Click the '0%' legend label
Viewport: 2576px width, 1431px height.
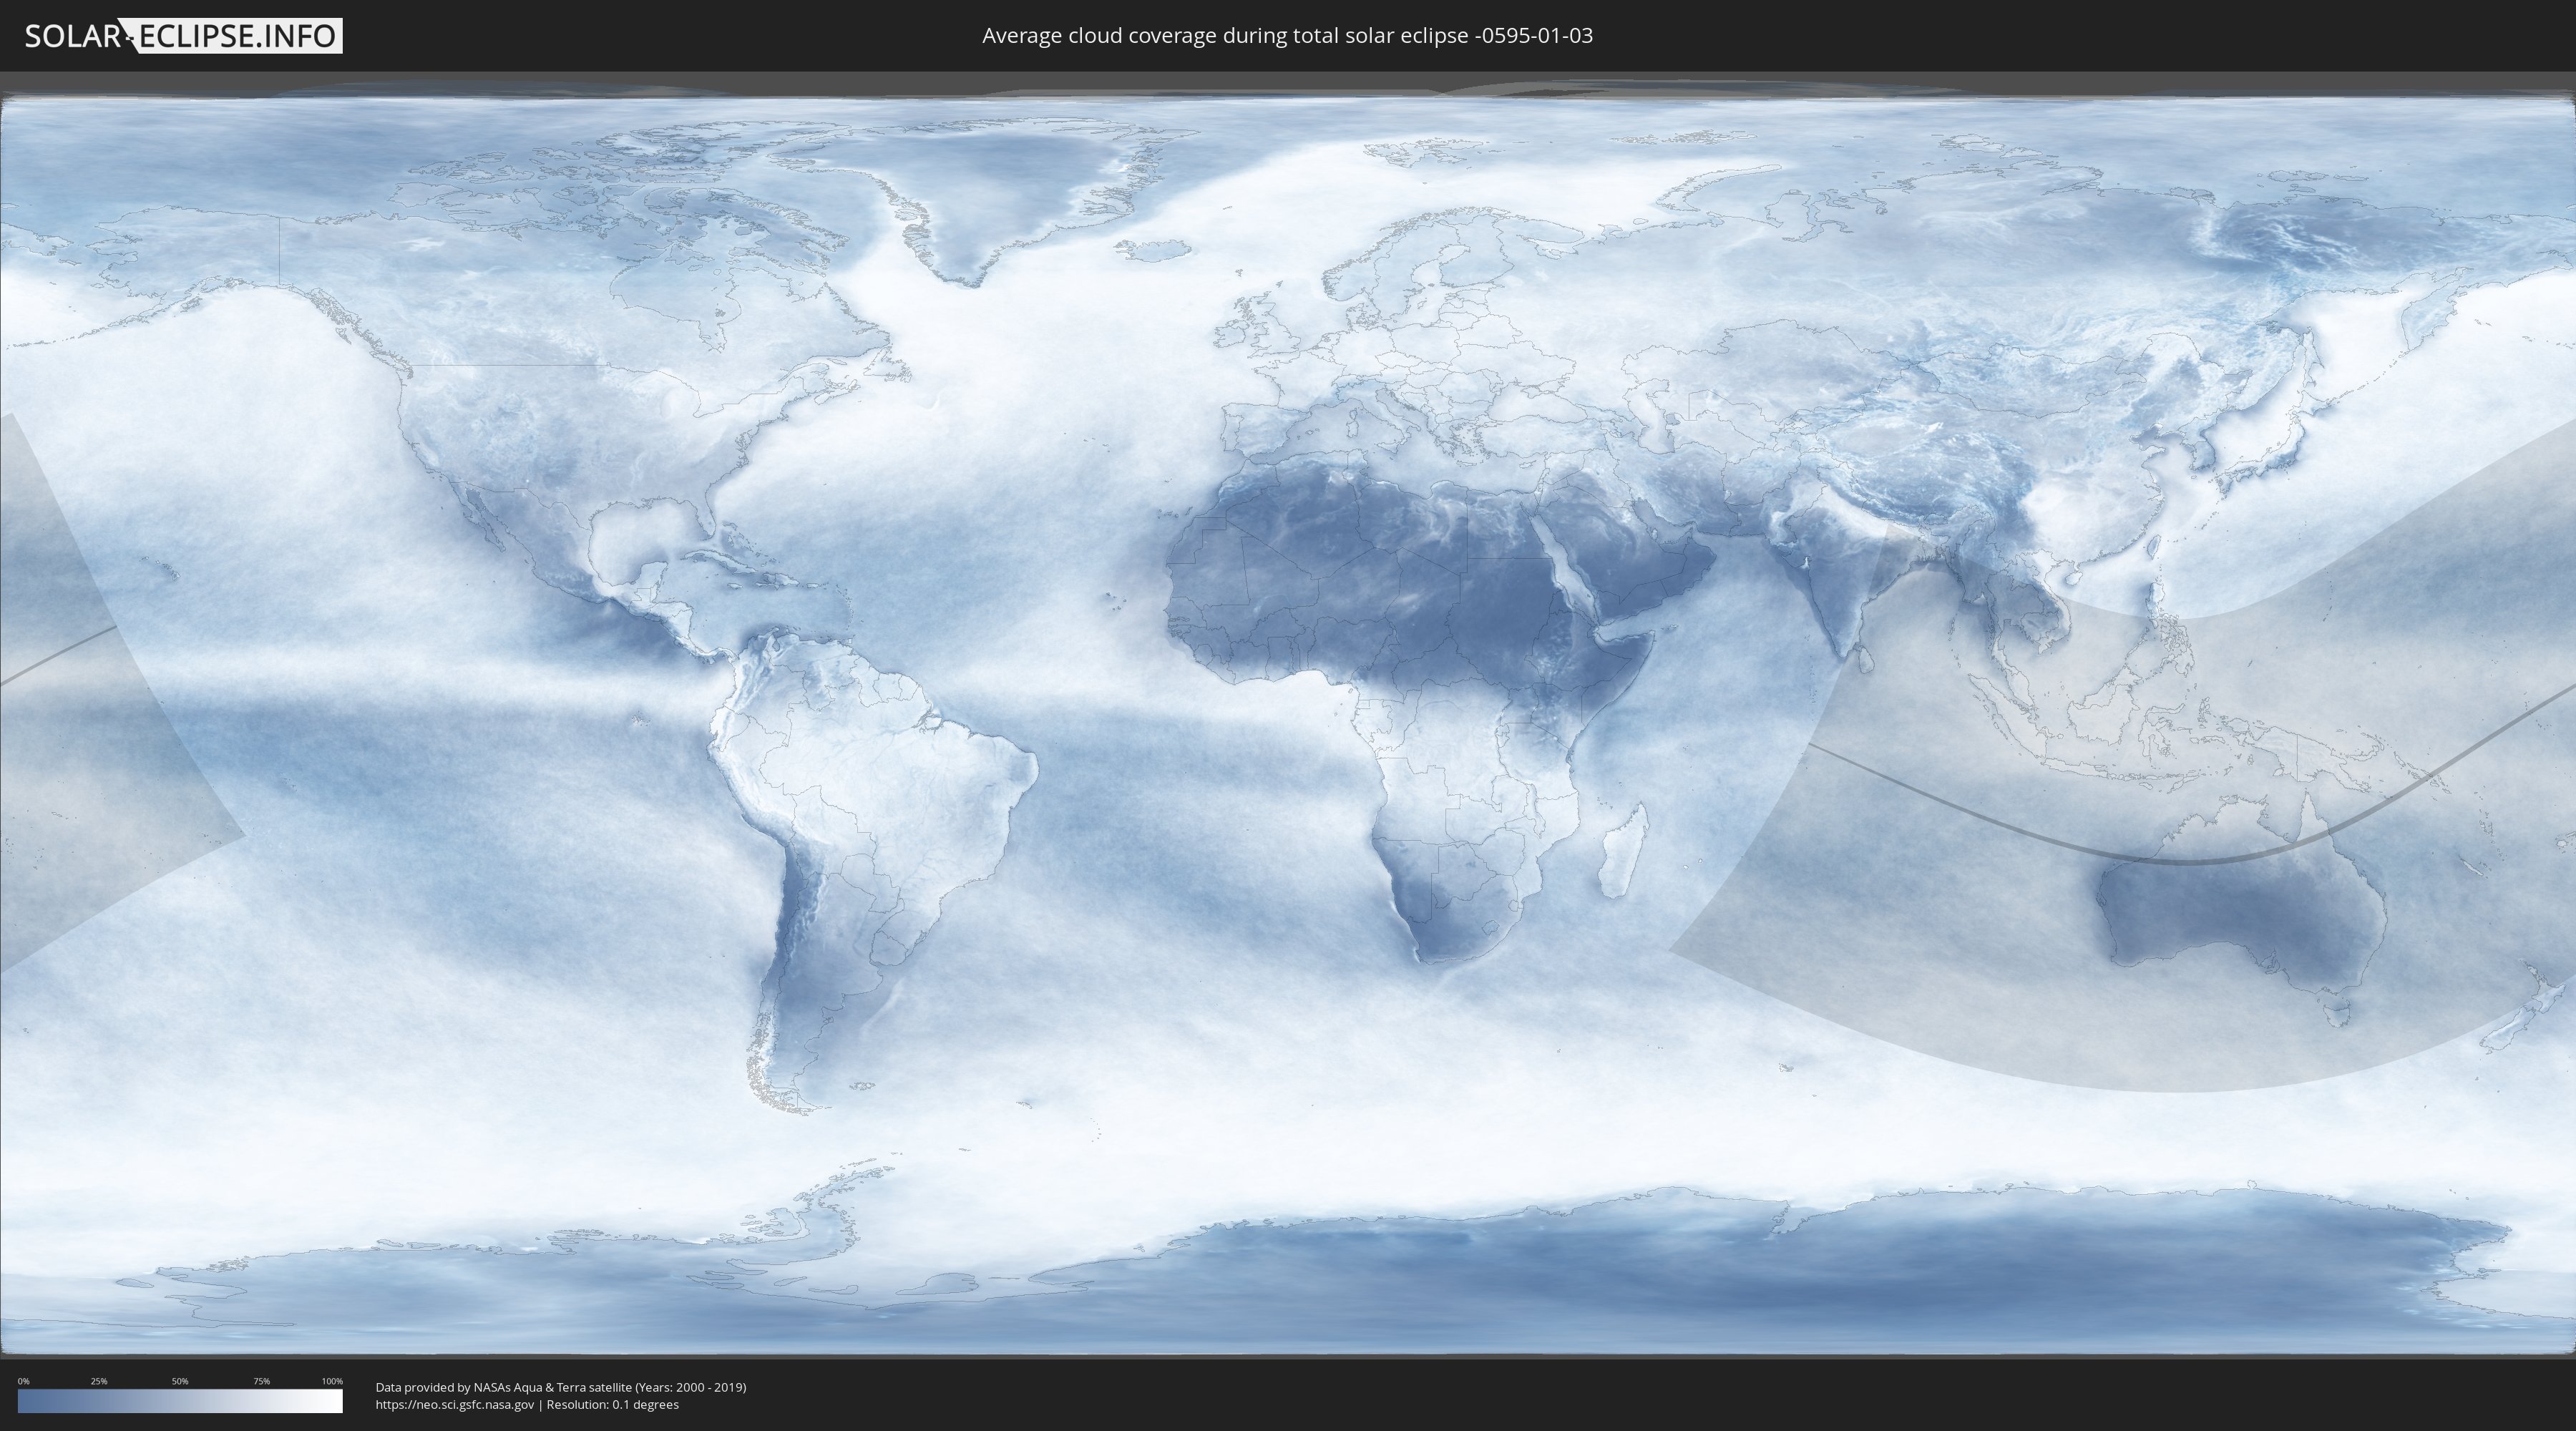24,1381
